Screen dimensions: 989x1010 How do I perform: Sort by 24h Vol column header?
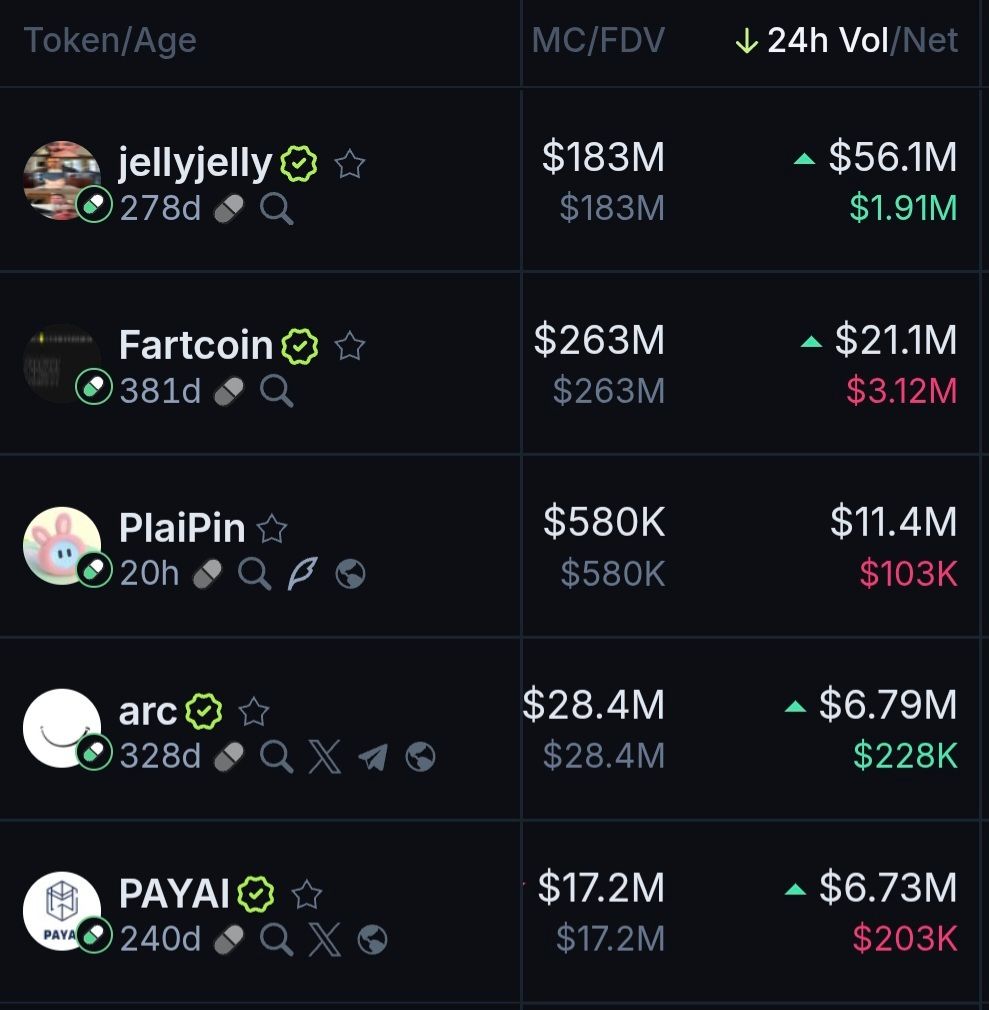pos(827,41)
